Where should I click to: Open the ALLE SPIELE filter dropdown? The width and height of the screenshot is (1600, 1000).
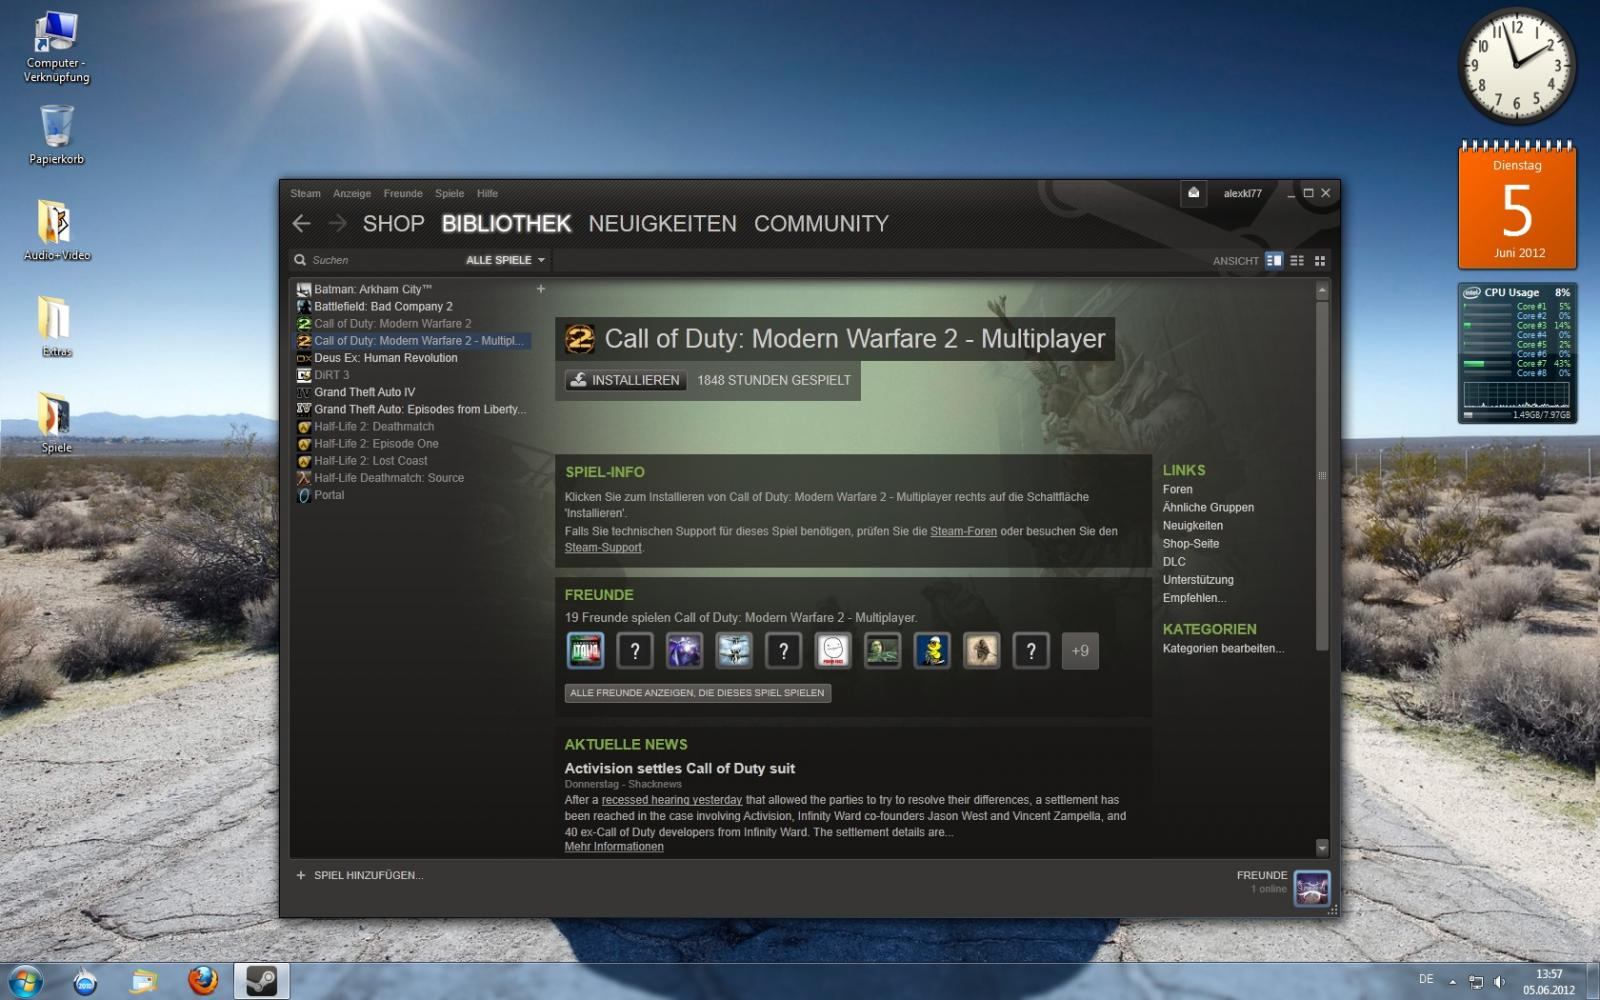pyautogui.click(x=505, y=260)
